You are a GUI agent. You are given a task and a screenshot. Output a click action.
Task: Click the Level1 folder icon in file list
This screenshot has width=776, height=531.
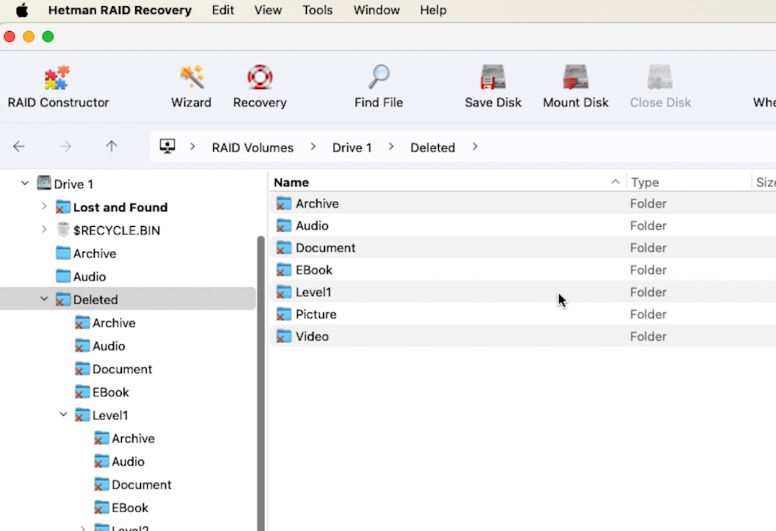284,292
